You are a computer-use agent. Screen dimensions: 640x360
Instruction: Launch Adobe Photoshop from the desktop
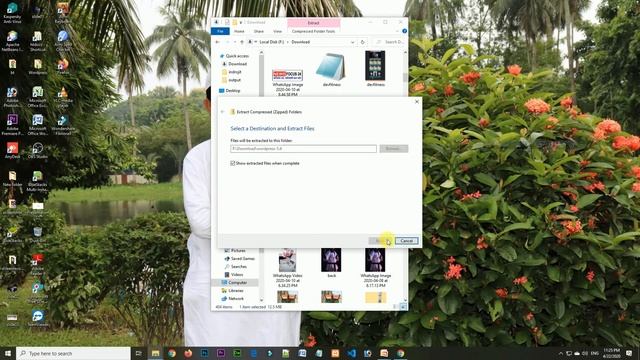coord(12,96)
